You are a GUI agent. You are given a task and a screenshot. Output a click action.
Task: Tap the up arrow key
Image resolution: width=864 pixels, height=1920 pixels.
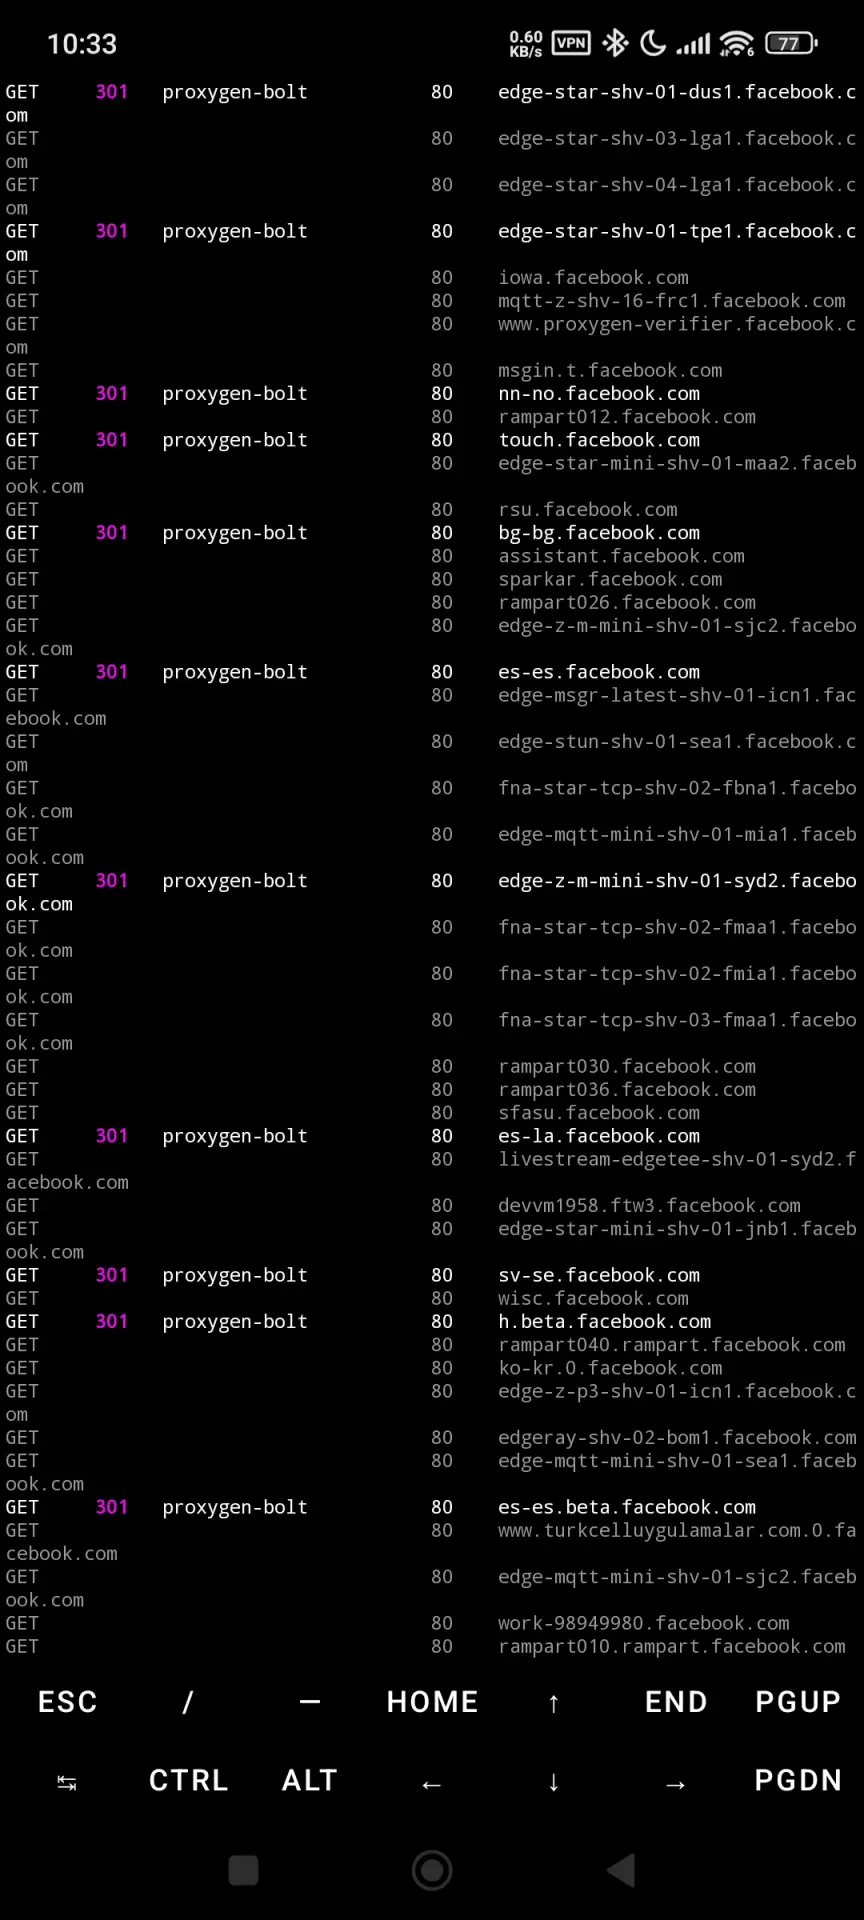pyautogui.click(x=554, y=1702)
